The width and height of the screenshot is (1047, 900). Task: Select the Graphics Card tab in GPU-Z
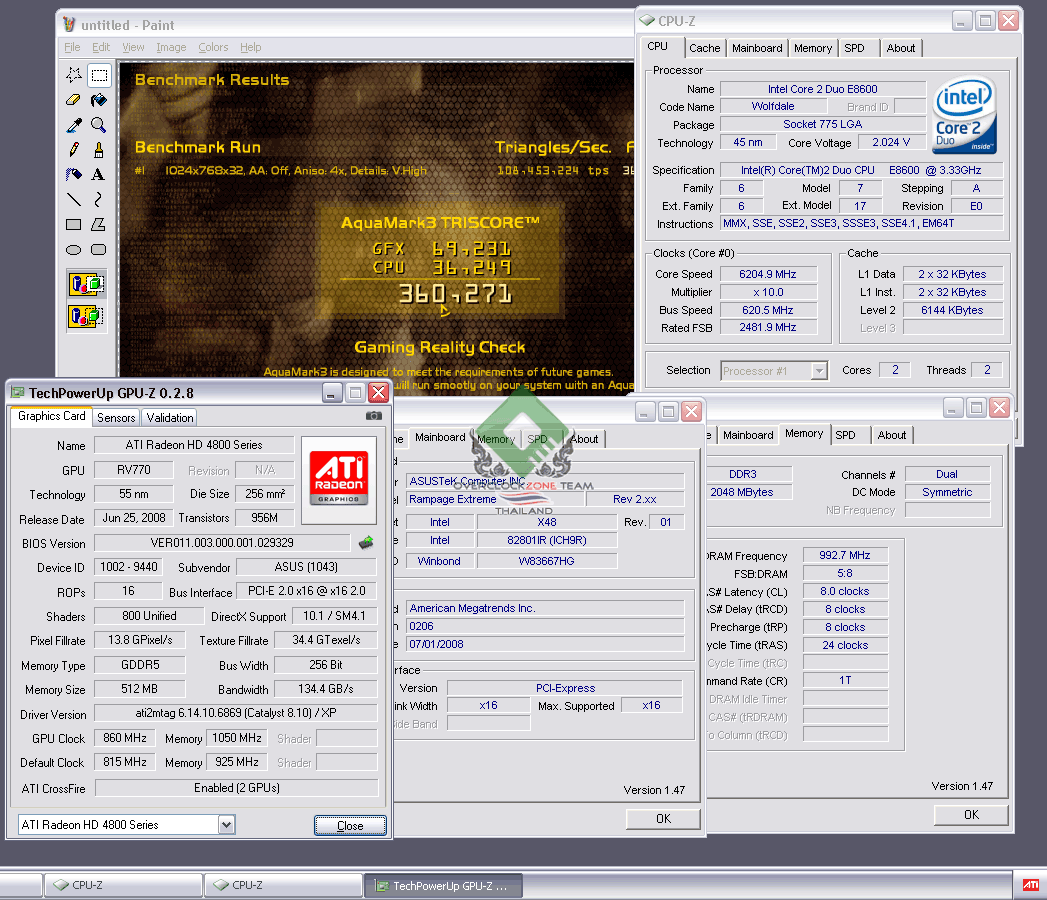click(51, 416)
